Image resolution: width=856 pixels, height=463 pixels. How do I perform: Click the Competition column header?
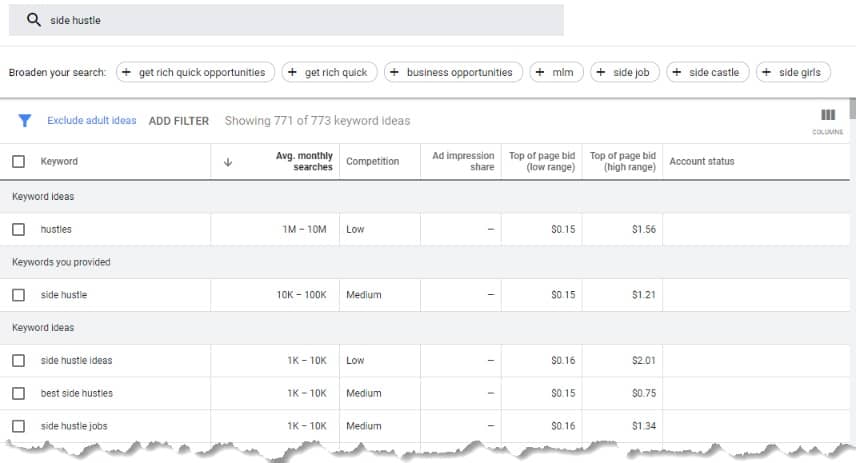coord(372,162)
